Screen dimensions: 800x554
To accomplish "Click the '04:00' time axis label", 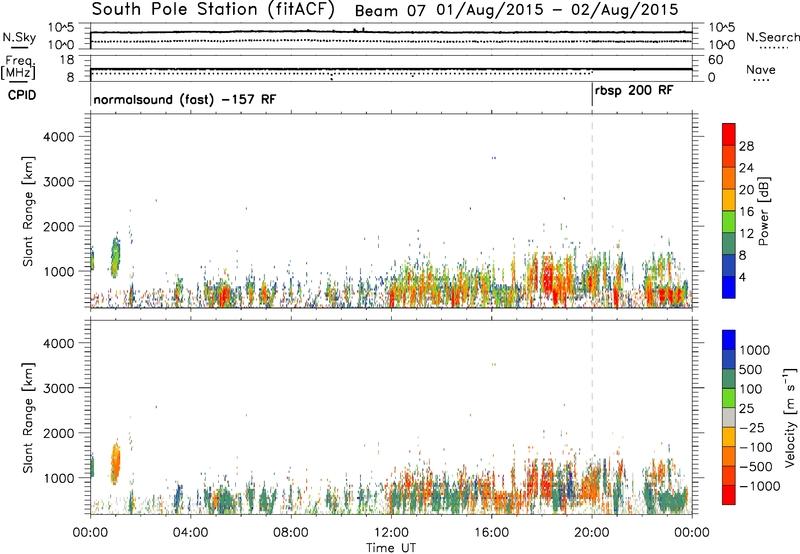I will [190, 533].
